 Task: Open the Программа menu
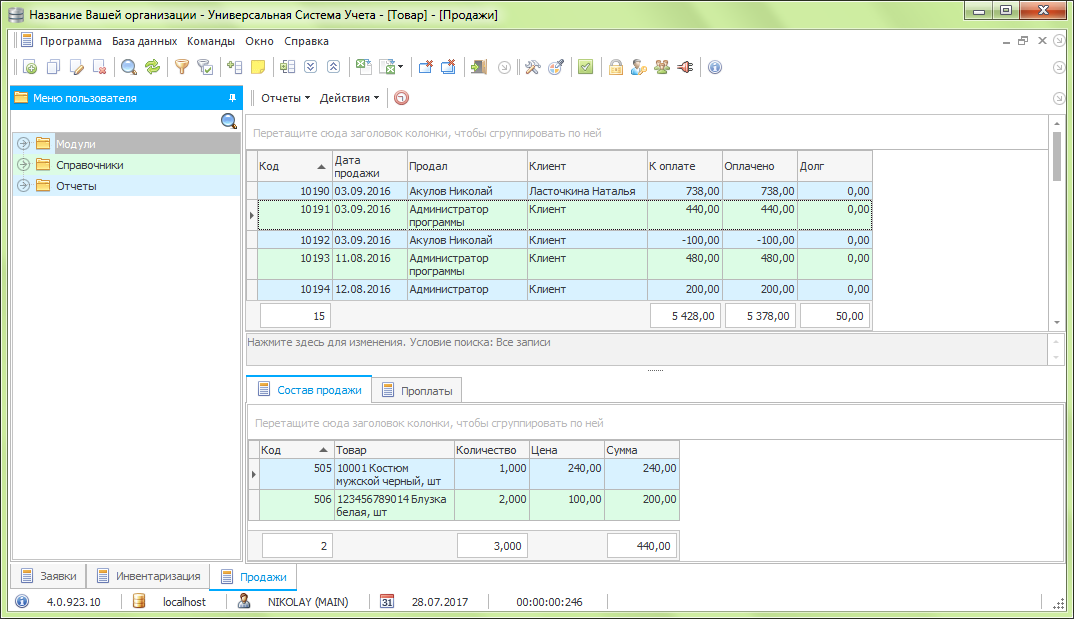[x=71, y=41]
